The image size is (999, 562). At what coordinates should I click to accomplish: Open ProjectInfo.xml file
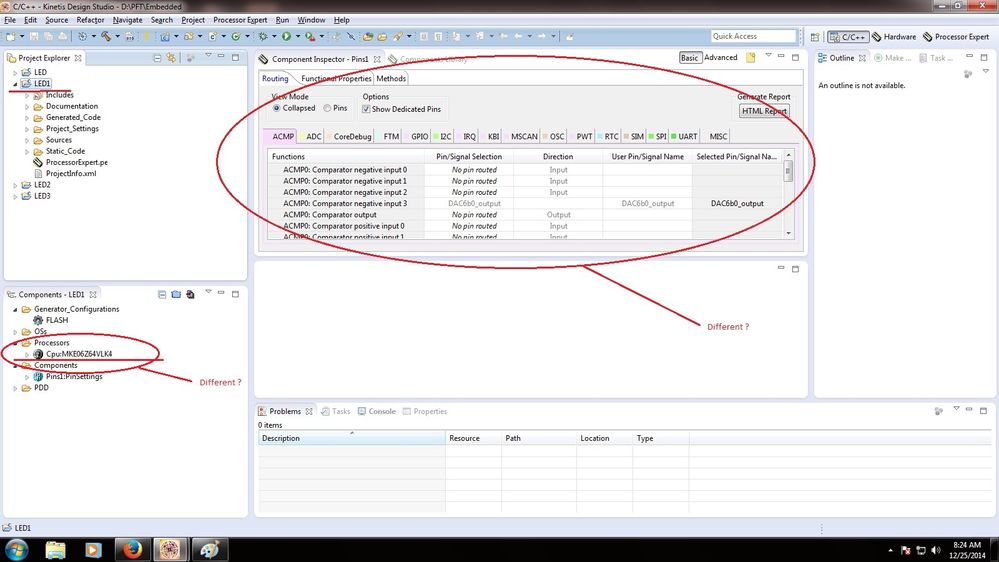[65, 173]
